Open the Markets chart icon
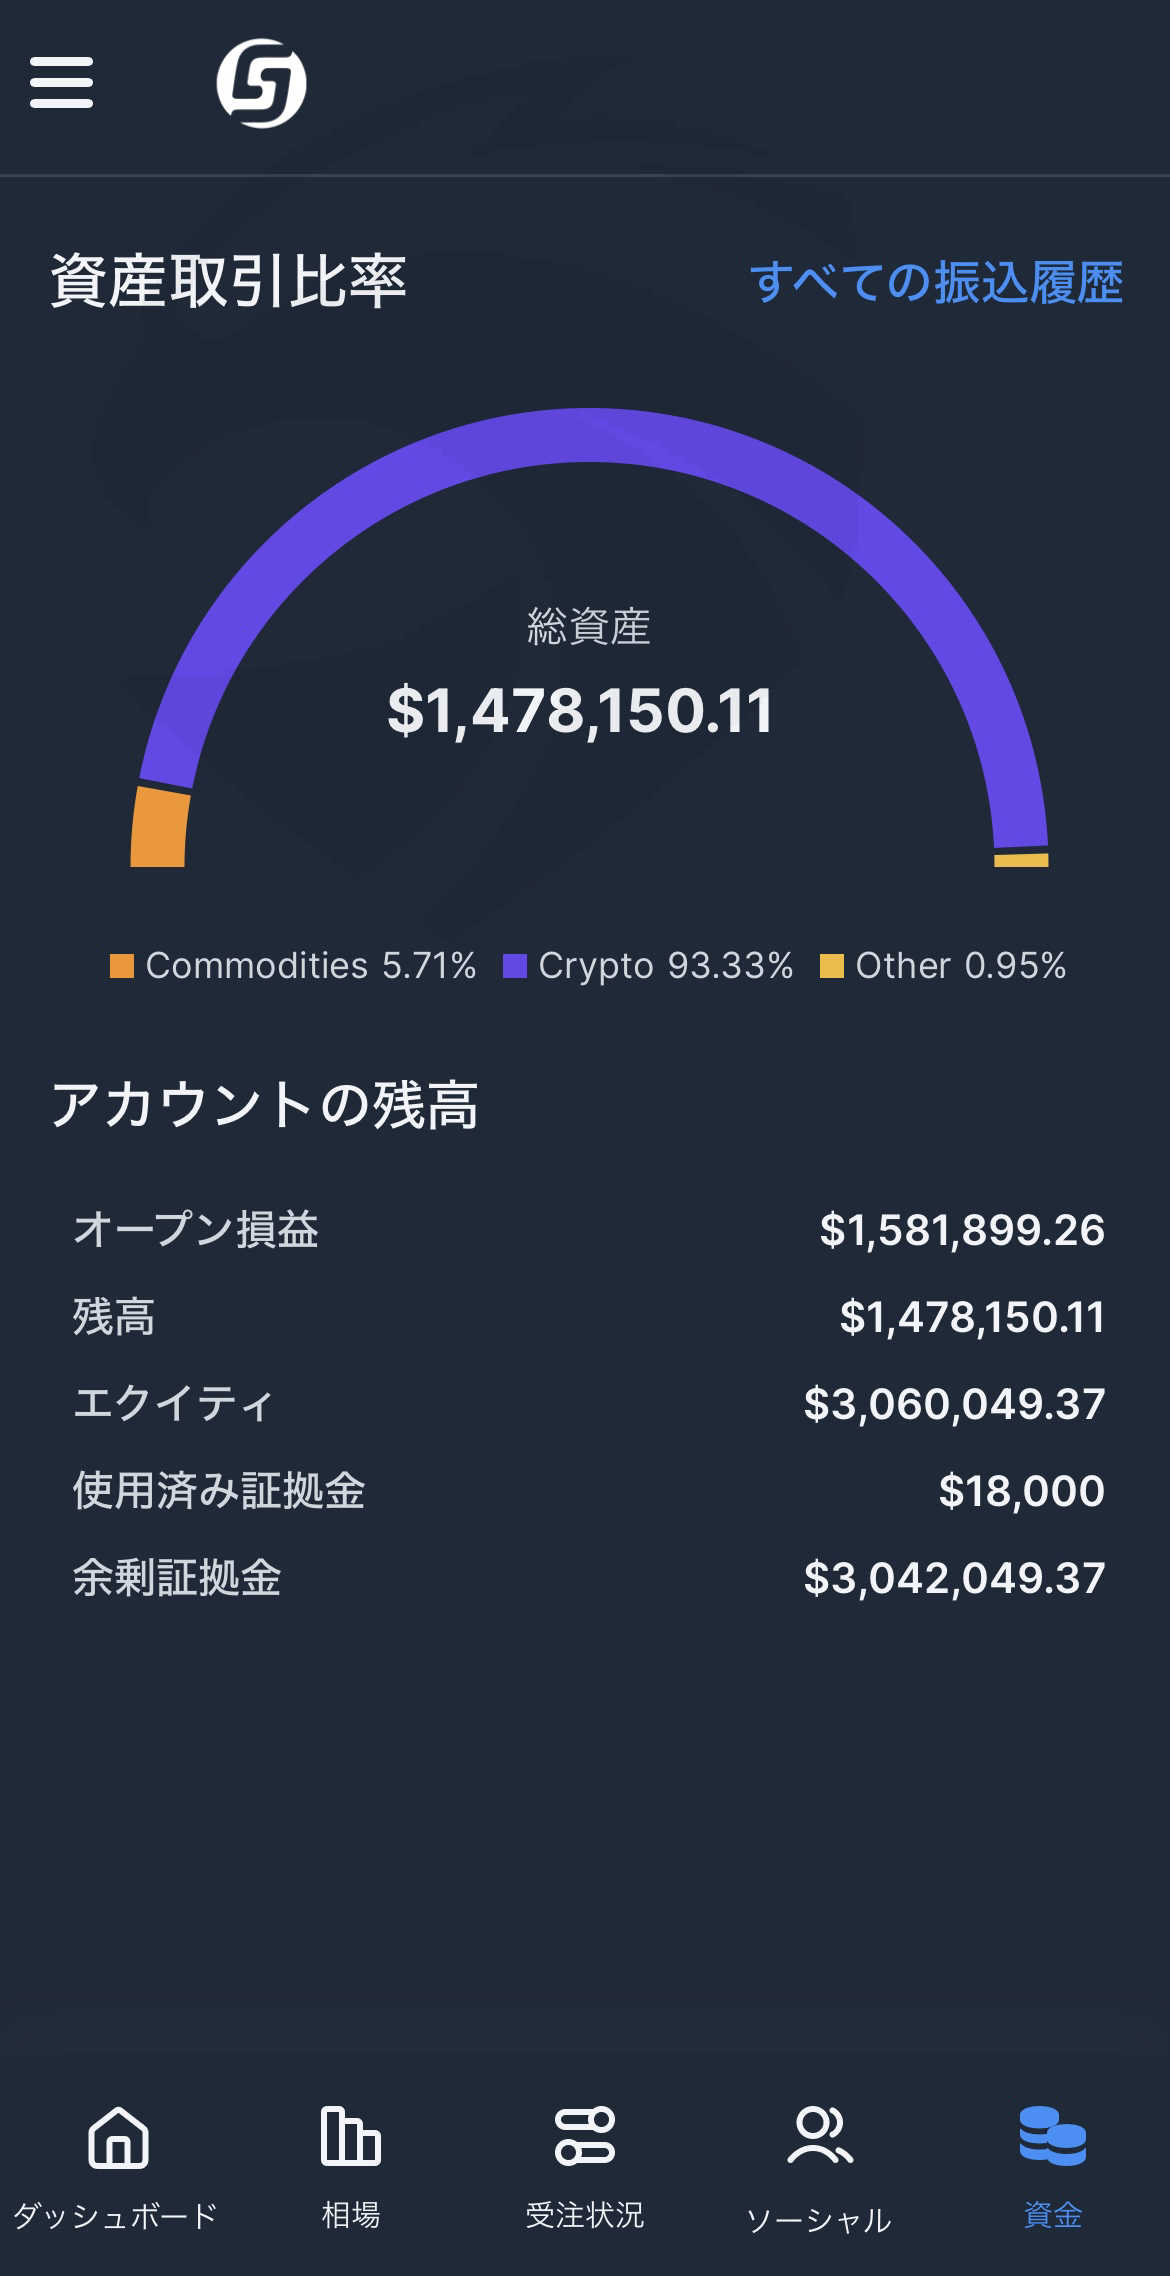This screenshot has height=2276, width=1170. point(350,2136)
